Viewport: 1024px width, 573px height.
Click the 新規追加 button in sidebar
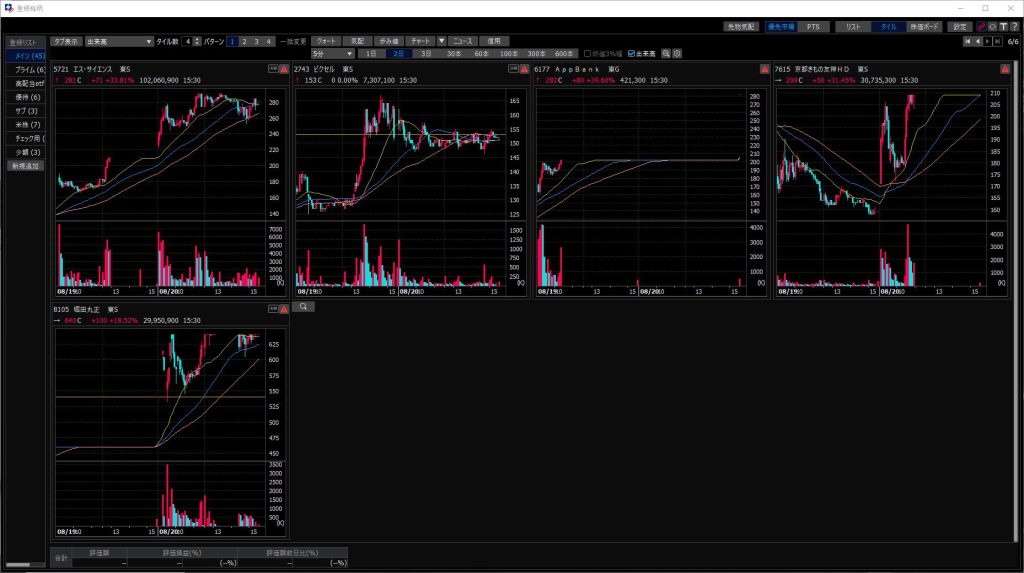click(x=26, y=166)
